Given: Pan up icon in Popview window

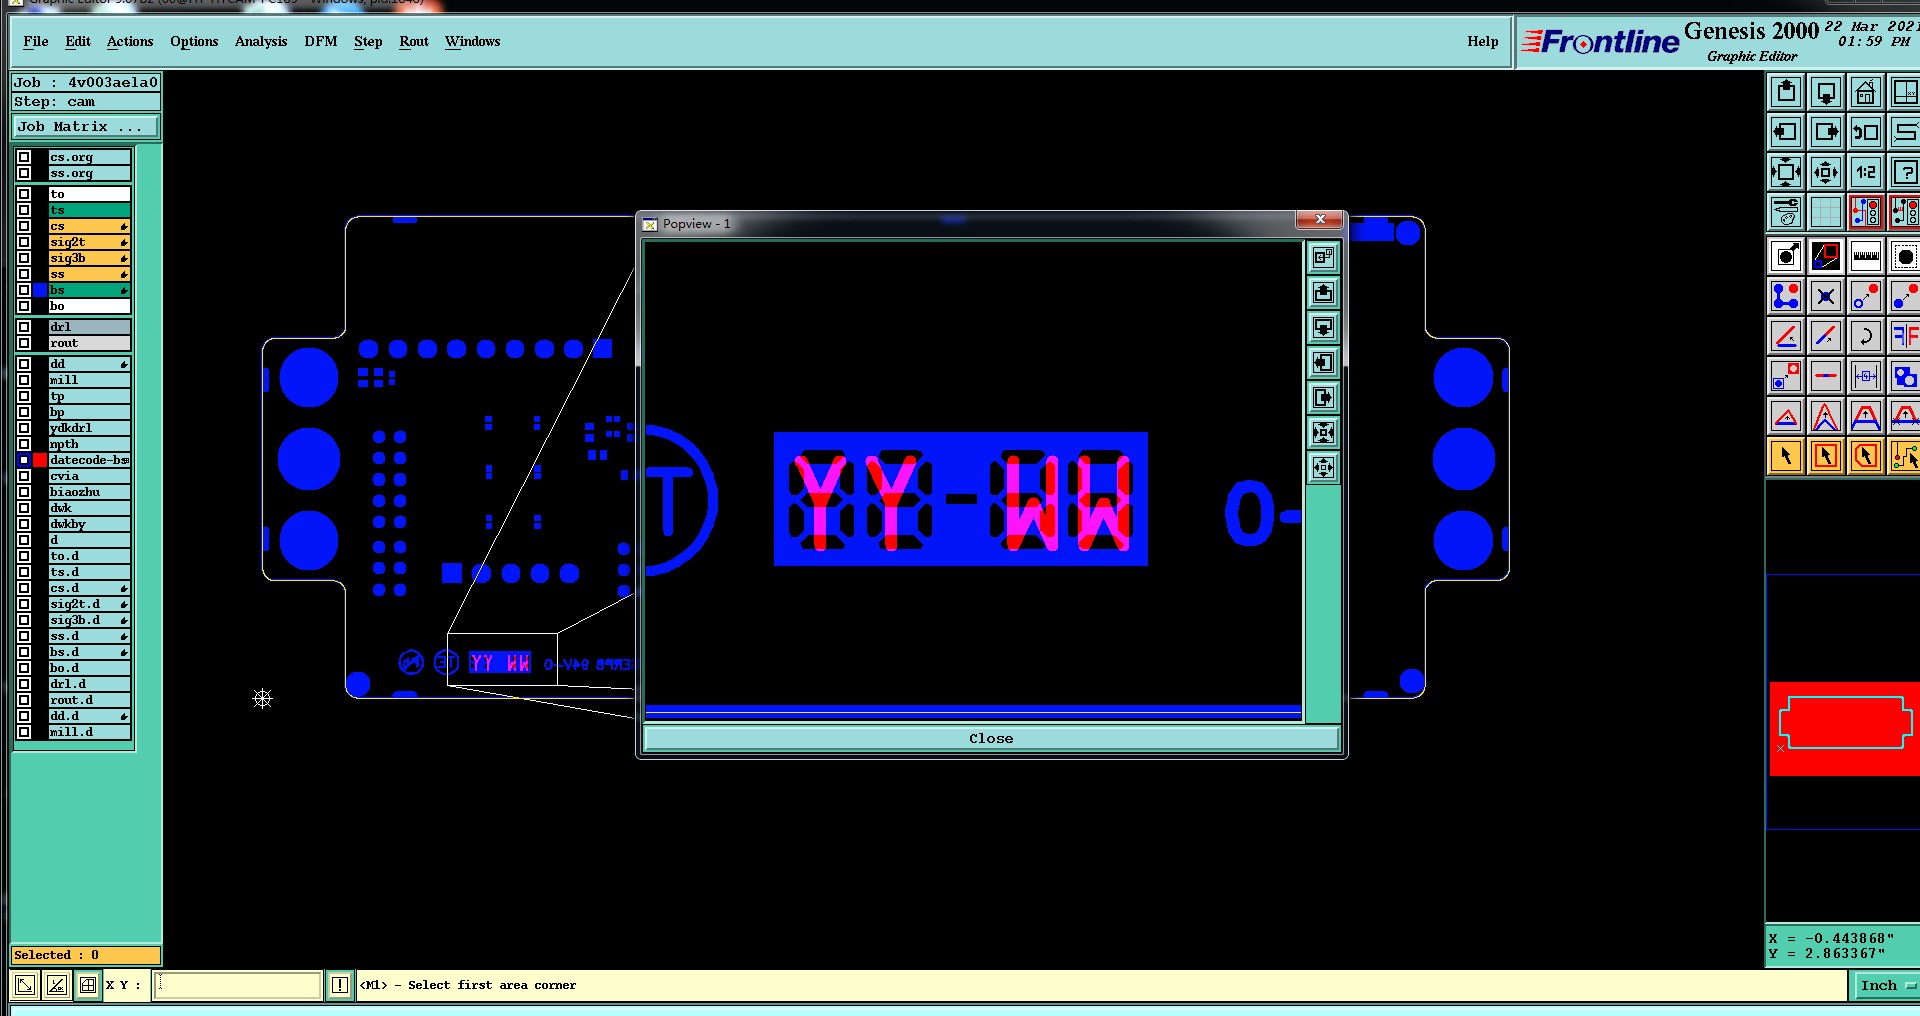Looking at the screenshot, I should click(x=1323, y=293).
